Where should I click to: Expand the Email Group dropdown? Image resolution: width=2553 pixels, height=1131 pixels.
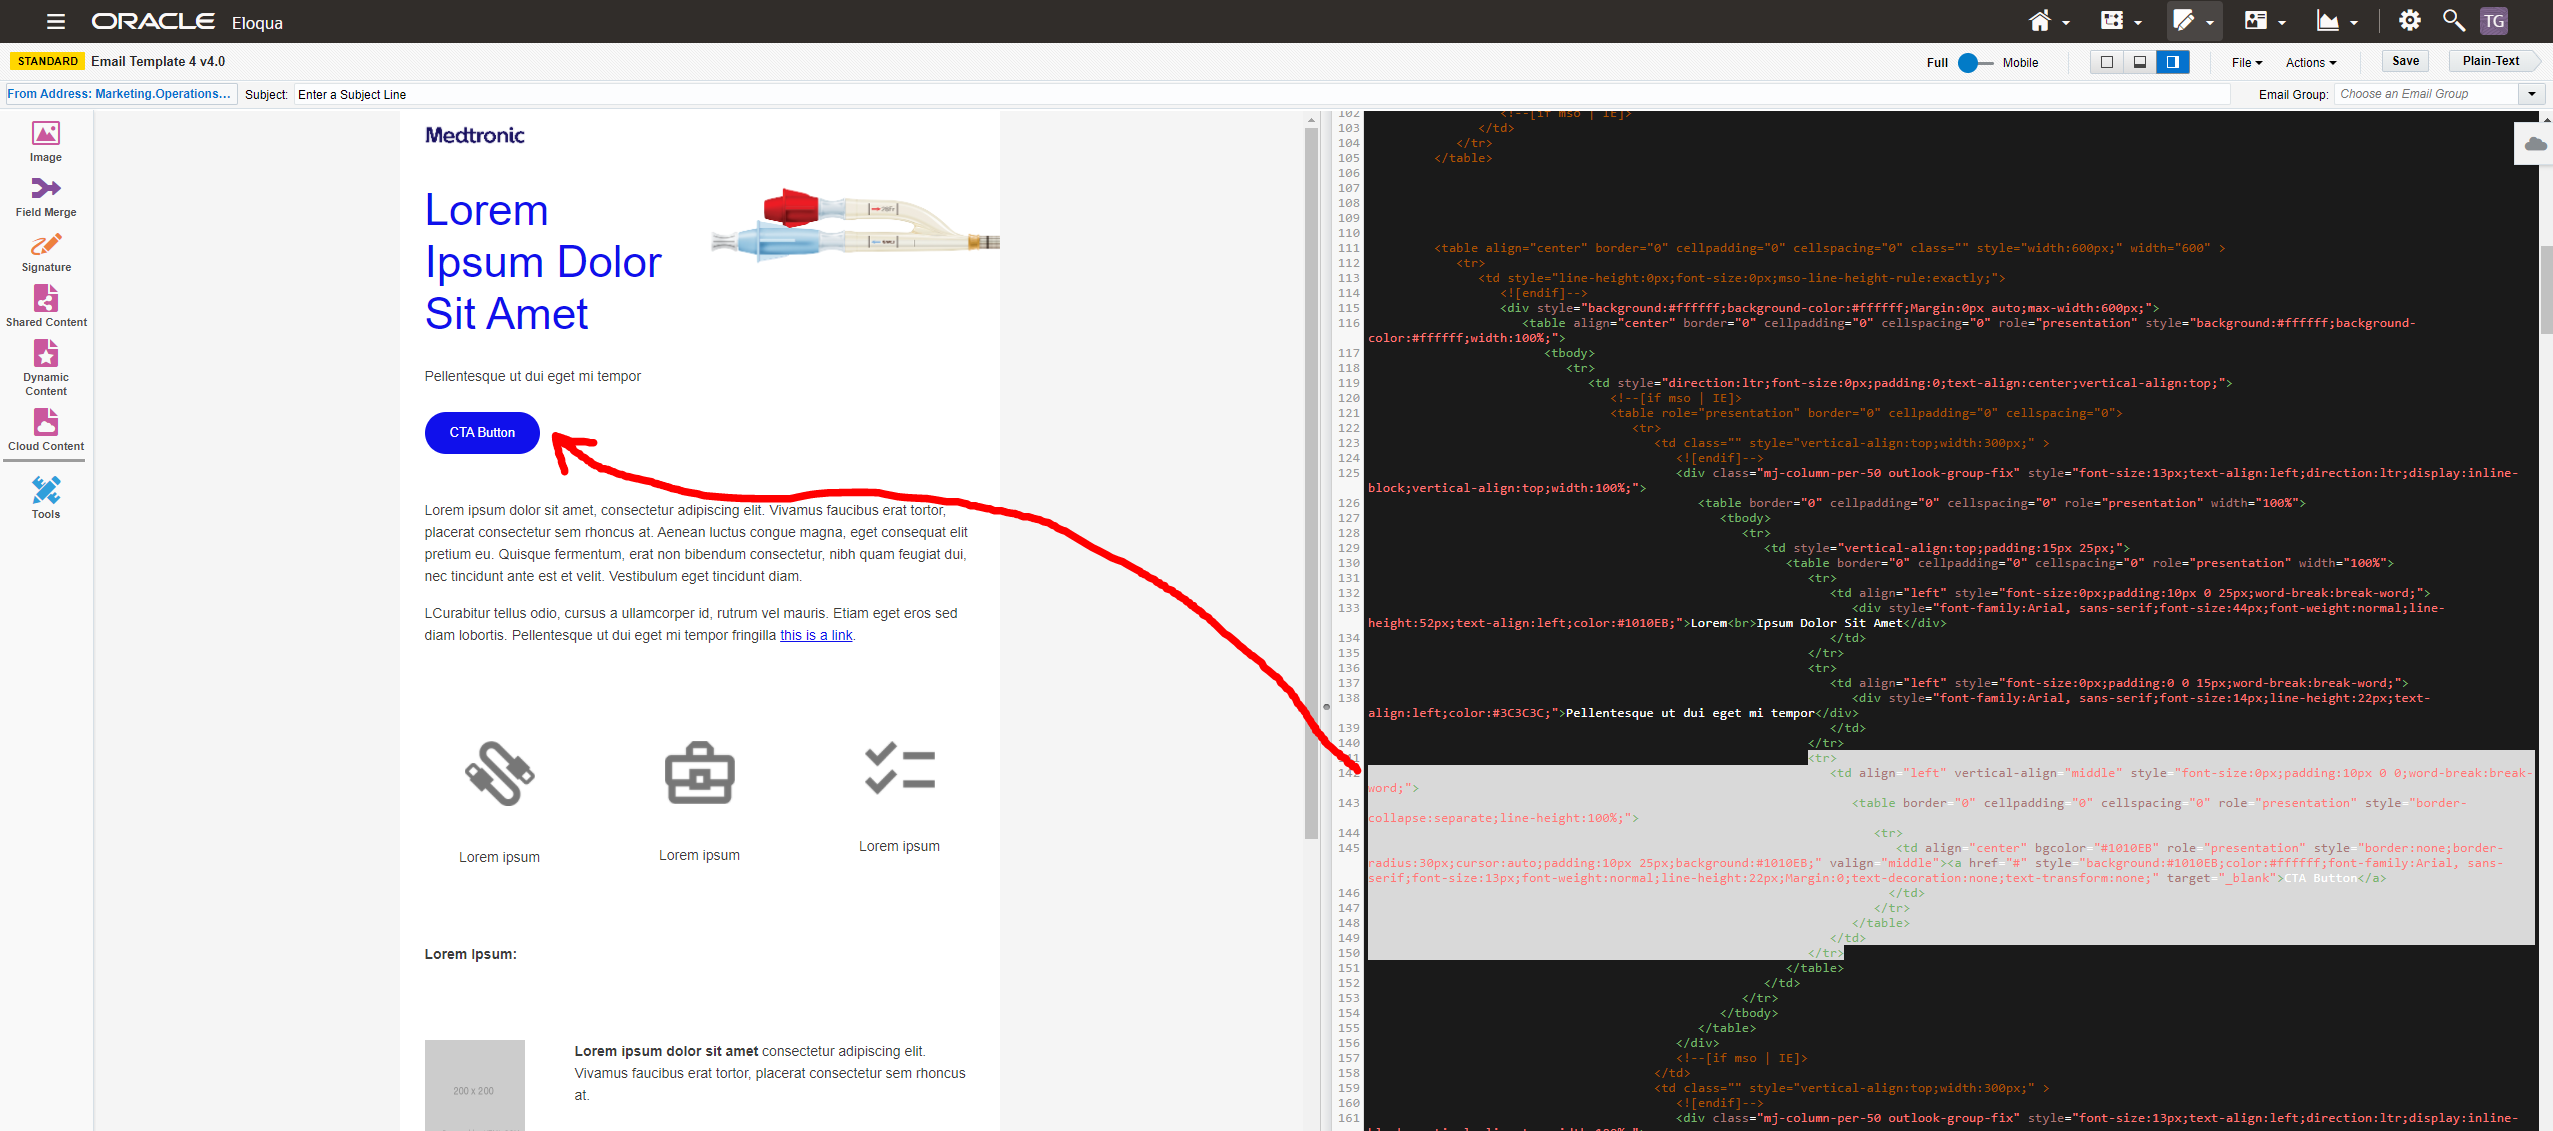(2531, 94)
